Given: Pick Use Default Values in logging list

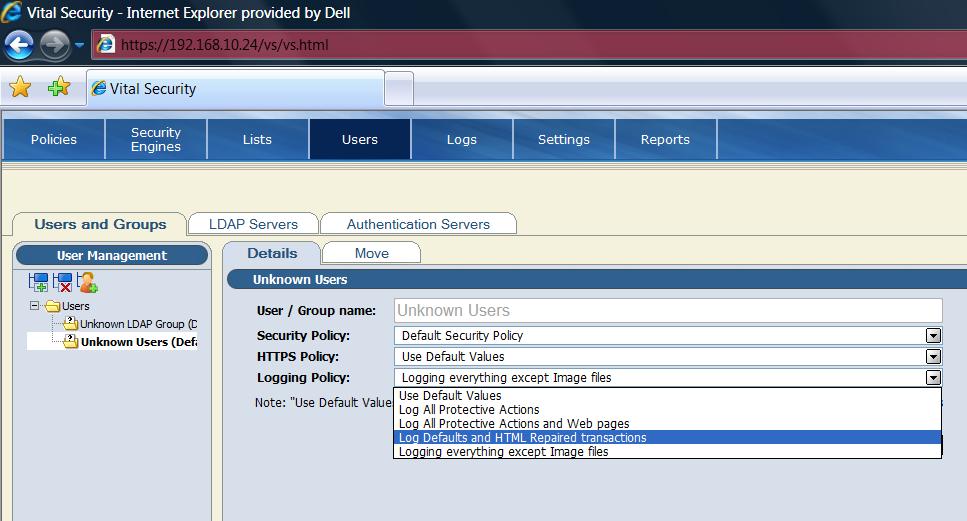Looking at the screenshot, I should click(x=450, y=396).
